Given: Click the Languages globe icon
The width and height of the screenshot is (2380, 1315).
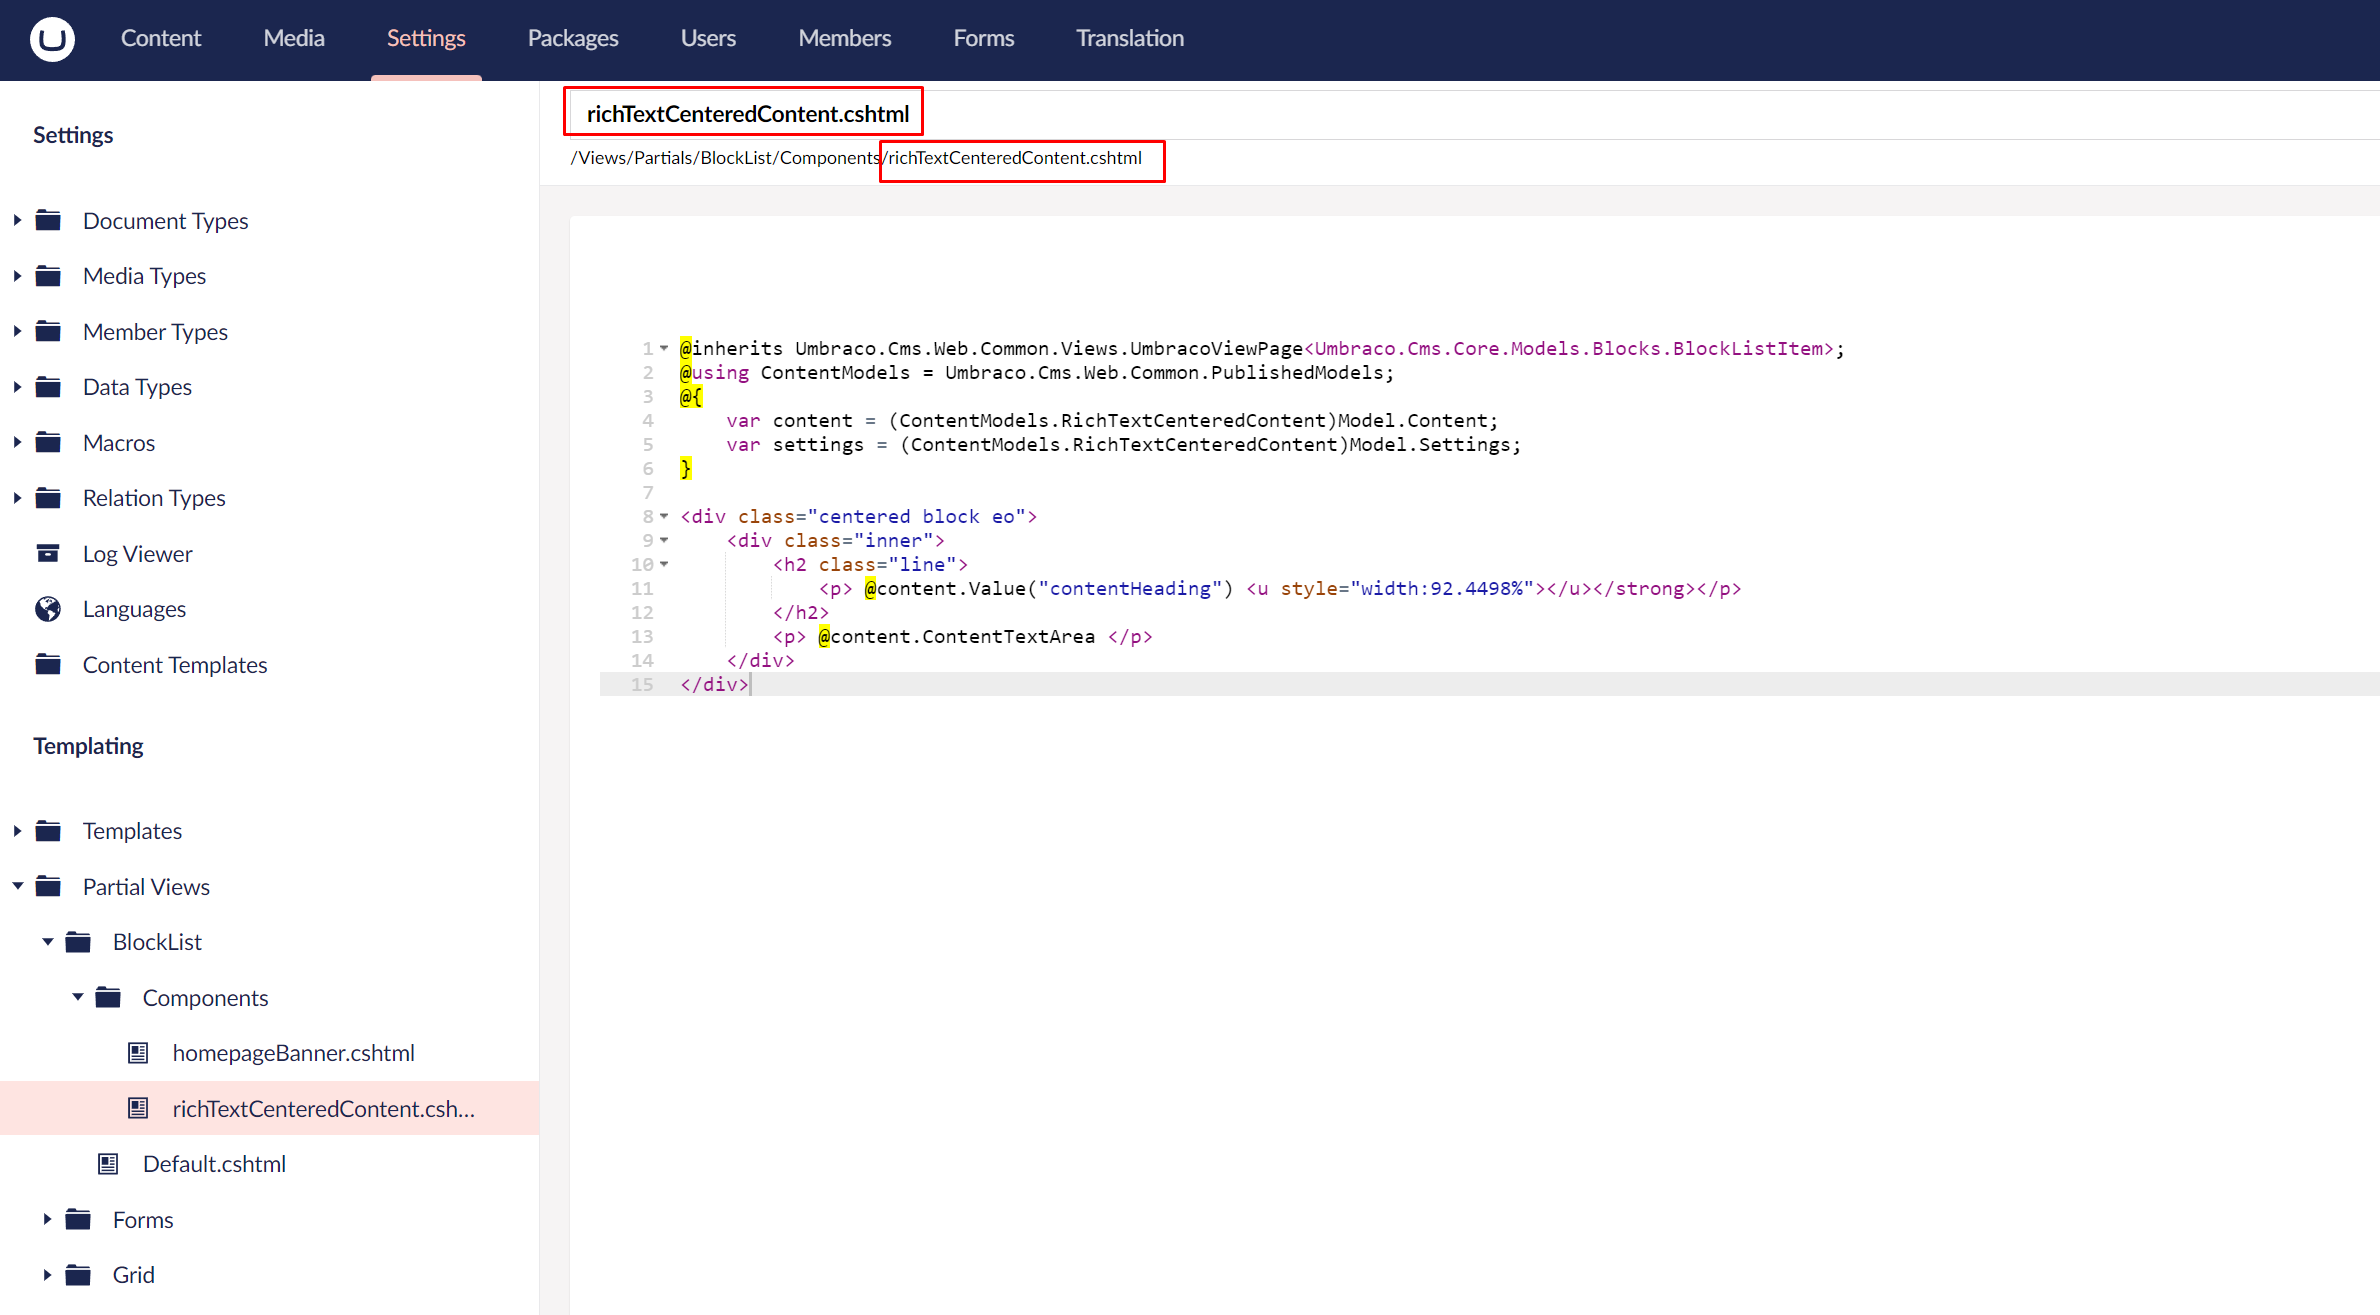Looking at the screenshot, I should (48, 609).
